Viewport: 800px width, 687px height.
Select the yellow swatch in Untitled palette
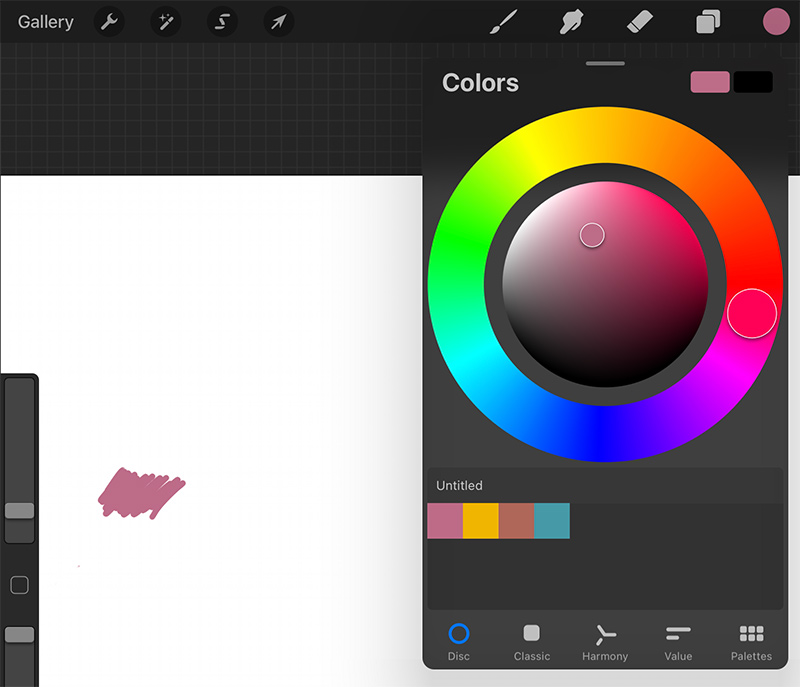point(481,521)
